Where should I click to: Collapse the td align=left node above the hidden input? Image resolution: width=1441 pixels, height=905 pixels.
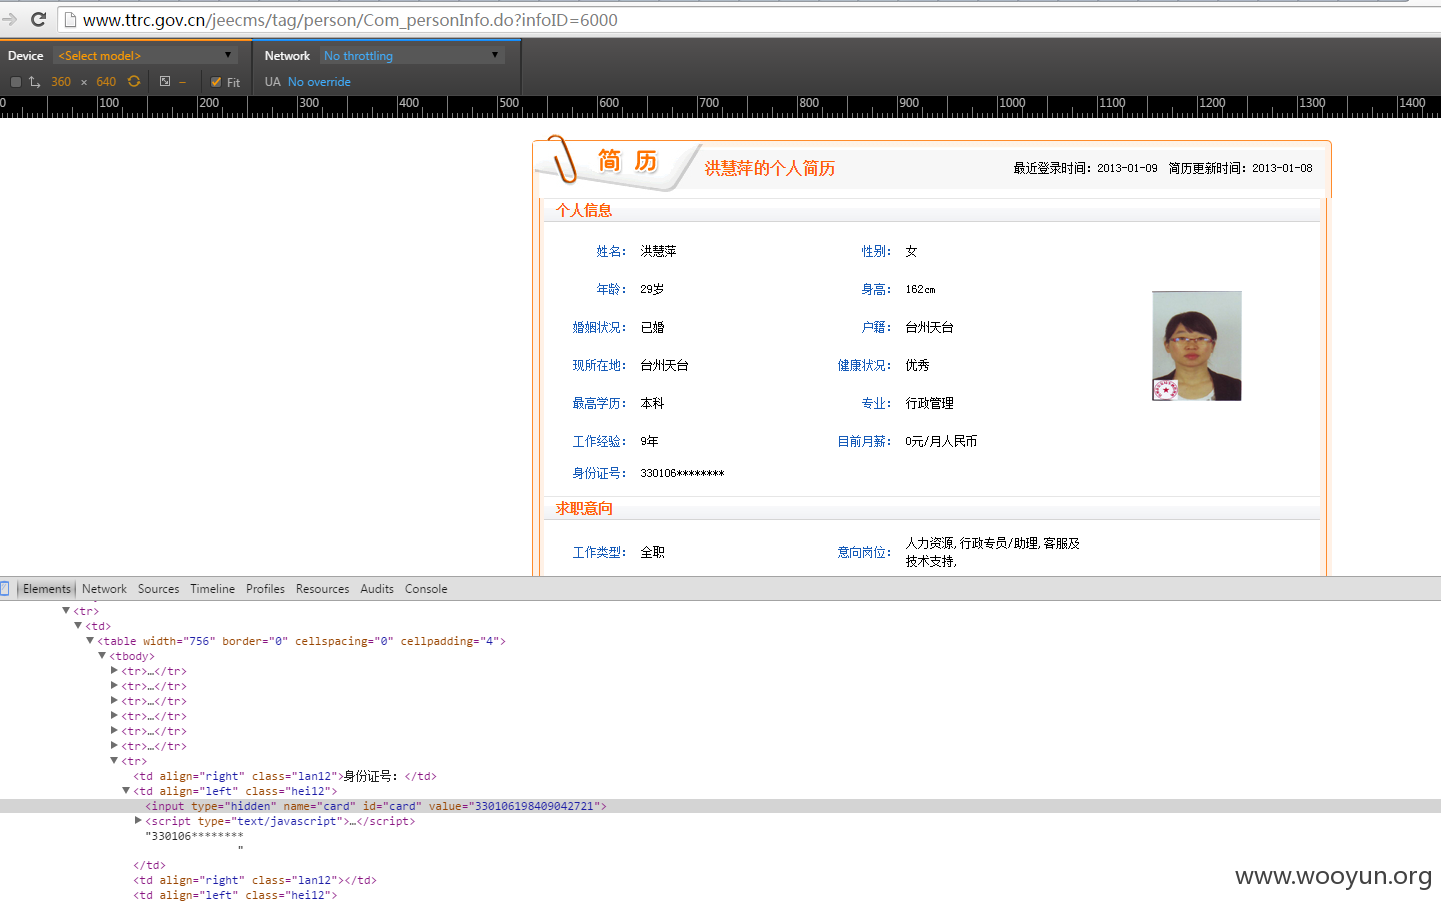click(x=126, y=790)
